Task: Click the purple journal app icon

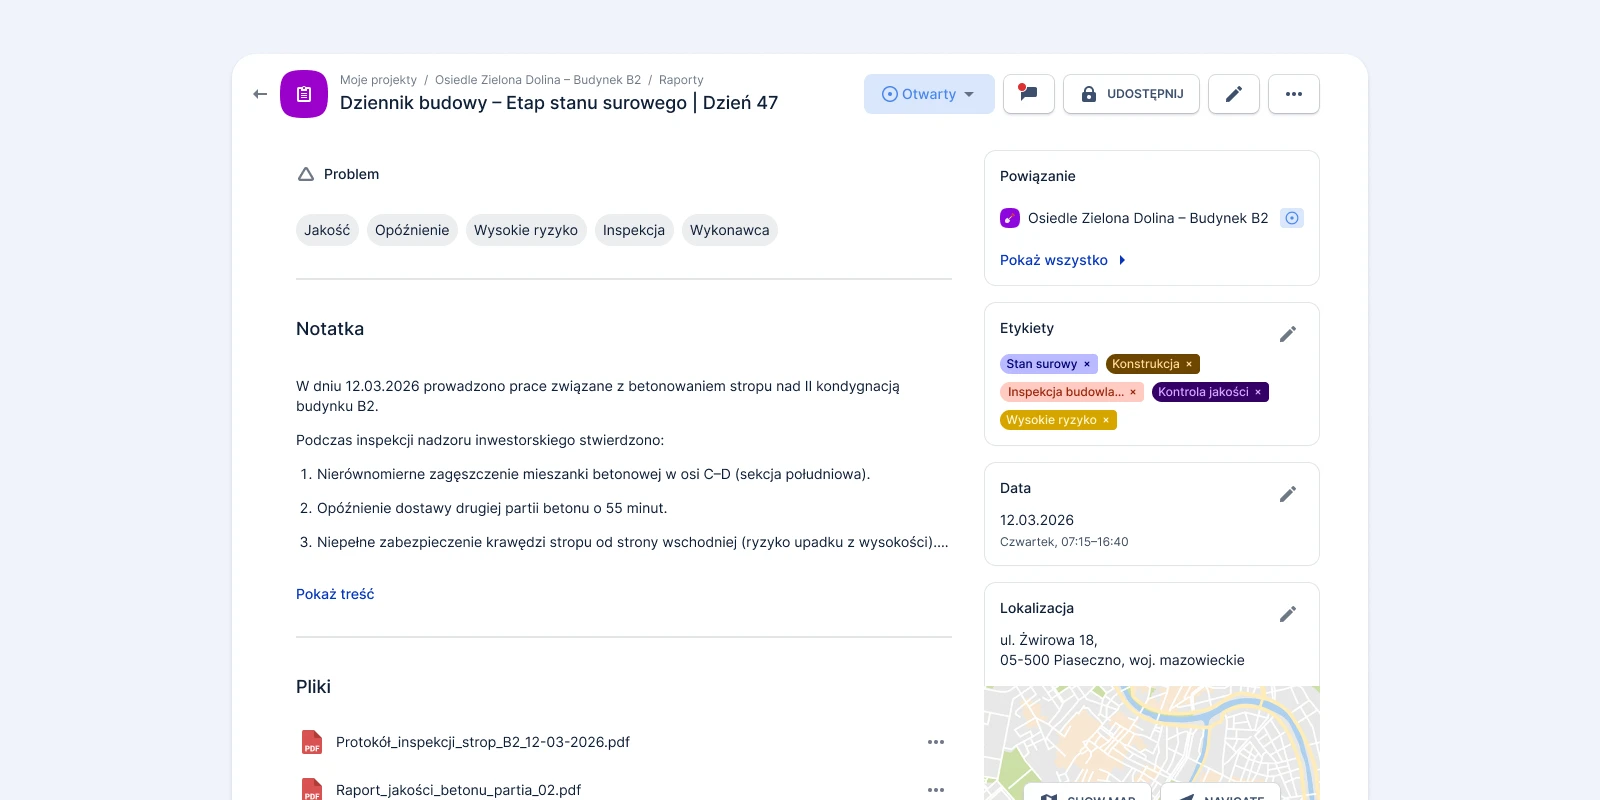Action: click(x=304, y=94)
